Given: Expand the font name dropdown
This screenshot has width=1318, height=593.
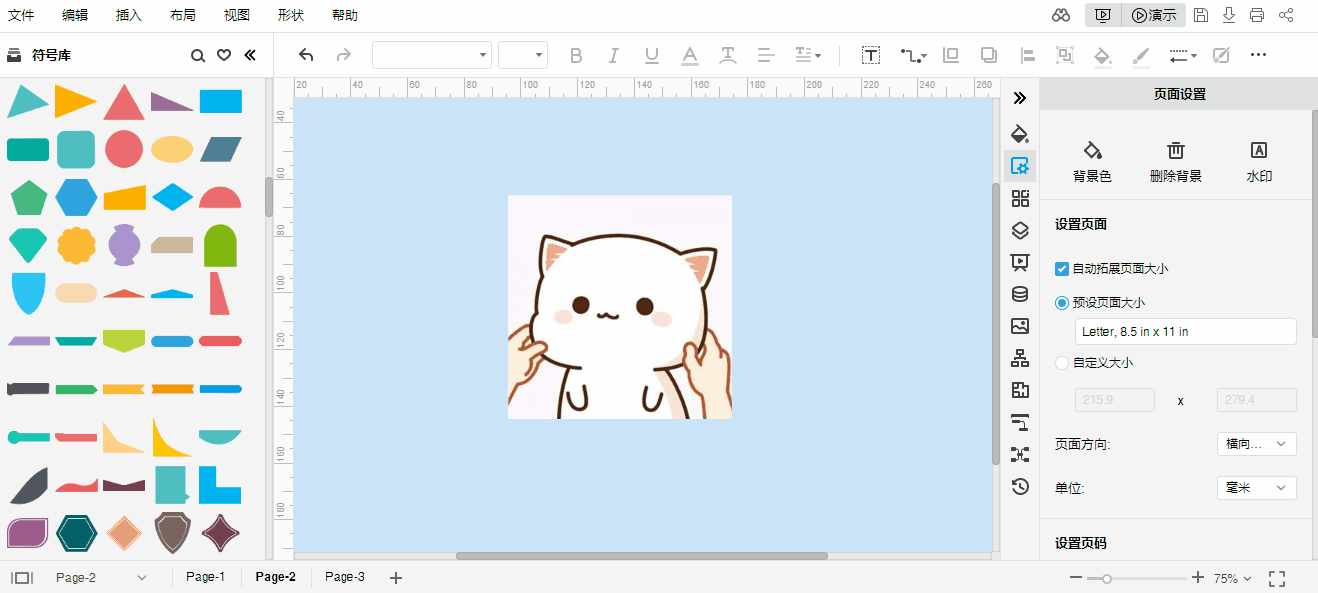Looking at the screenshot, I should [x=432, y=55].
